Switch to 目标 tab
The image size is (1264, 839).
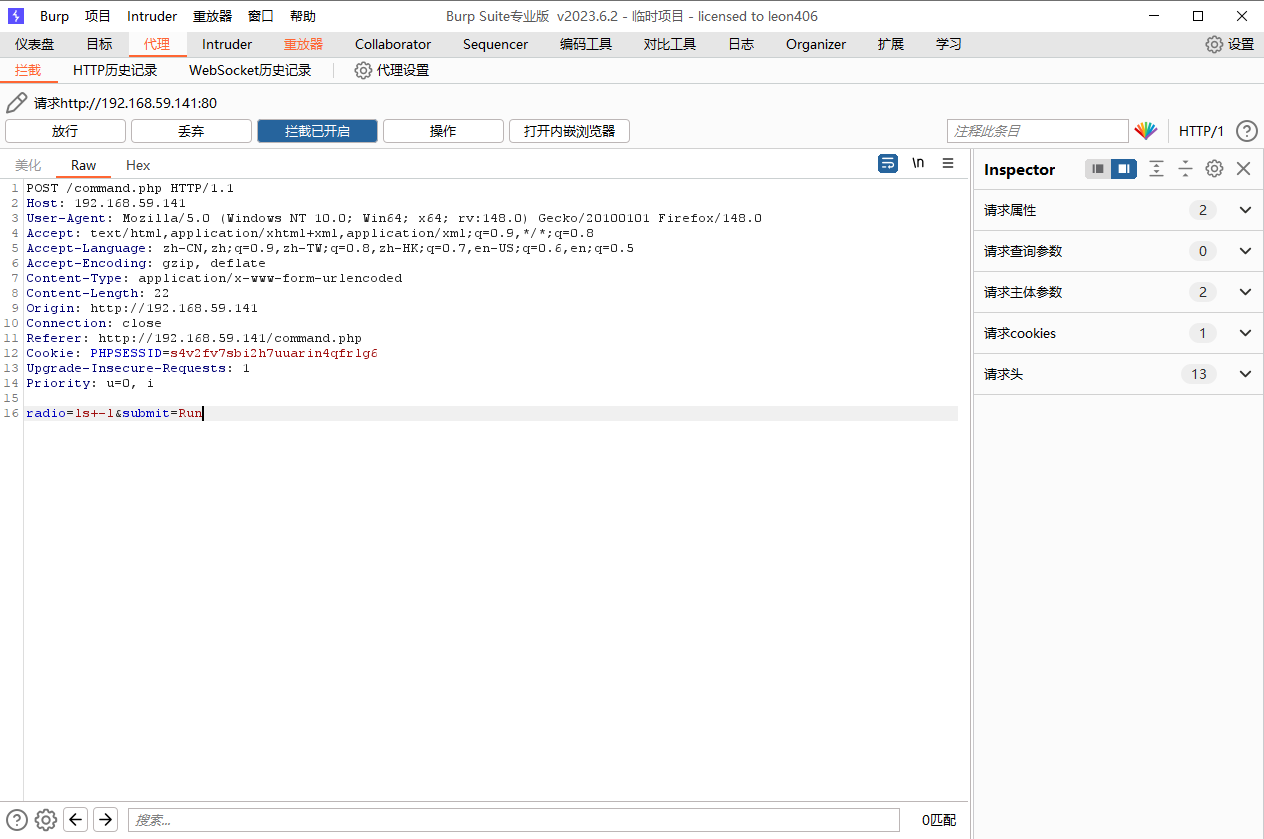pyautogui.click(x=99, y=44)
